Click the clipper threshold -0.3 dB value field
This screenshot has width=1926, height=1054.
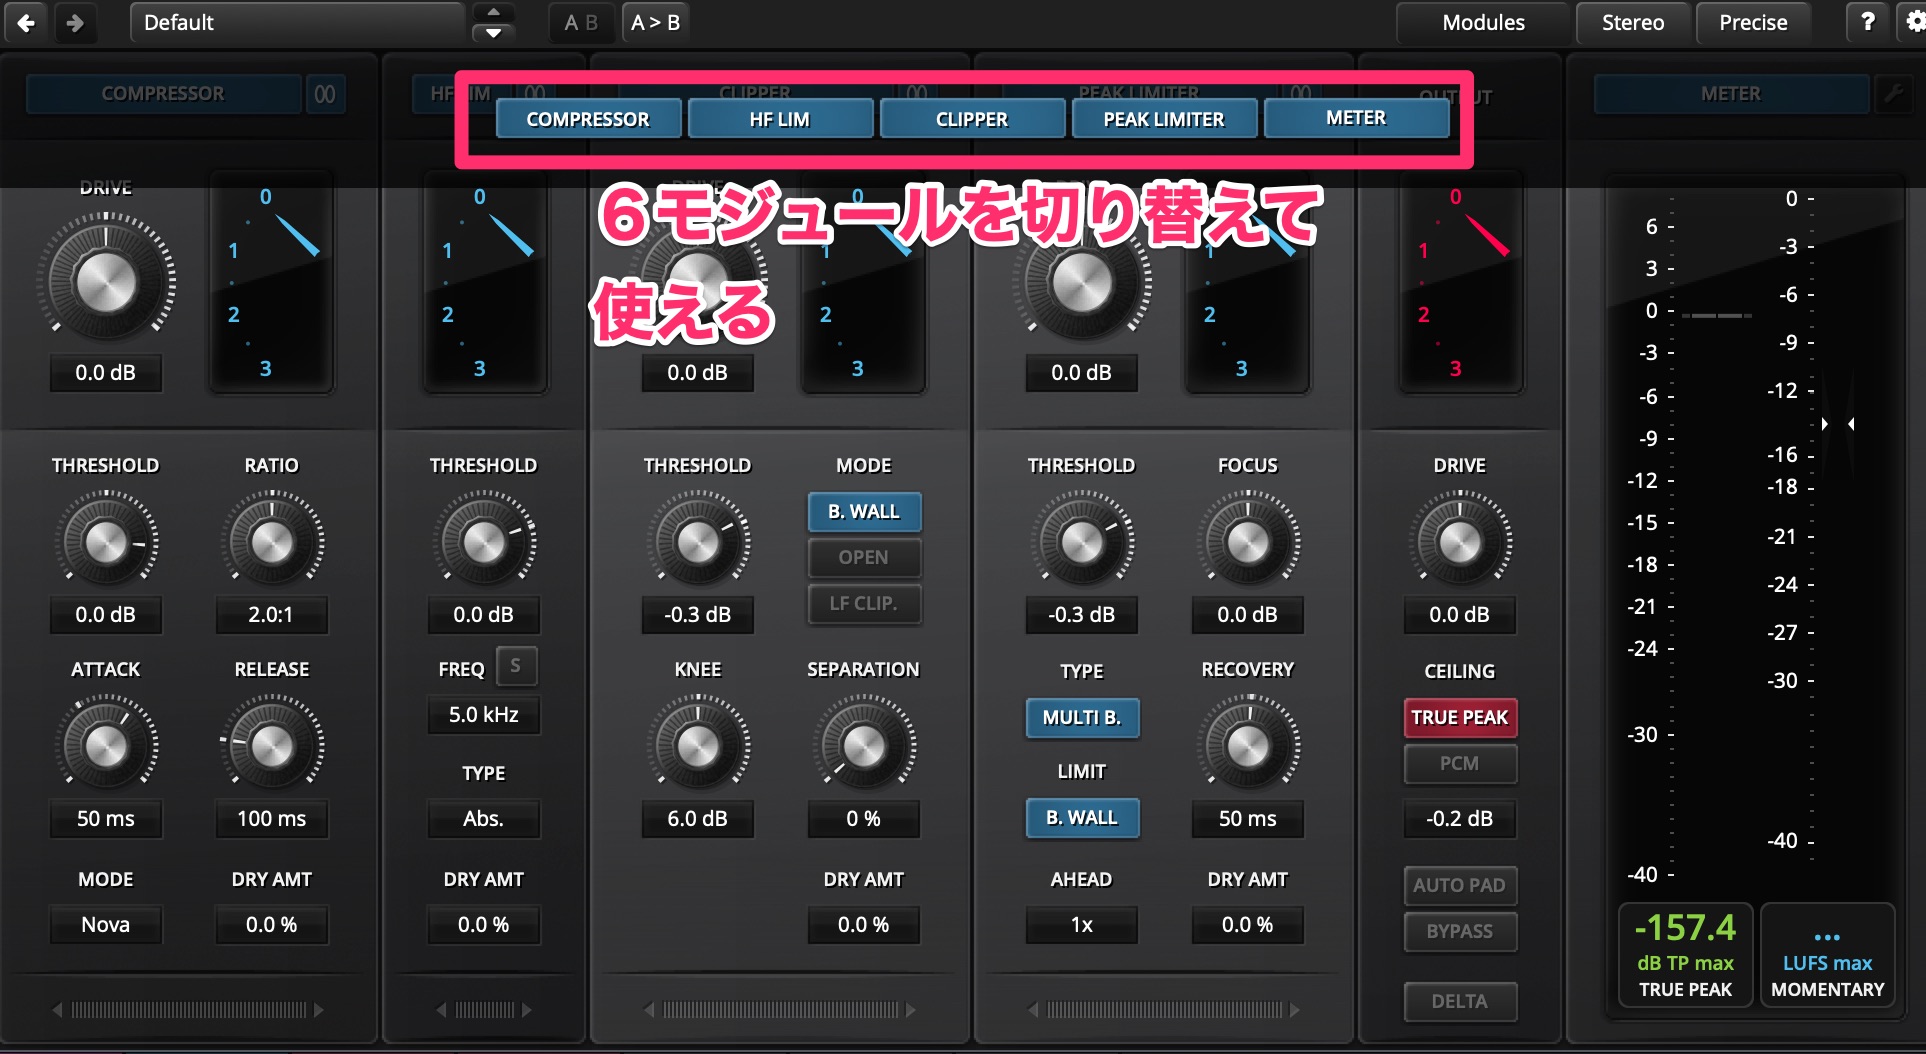697,615
